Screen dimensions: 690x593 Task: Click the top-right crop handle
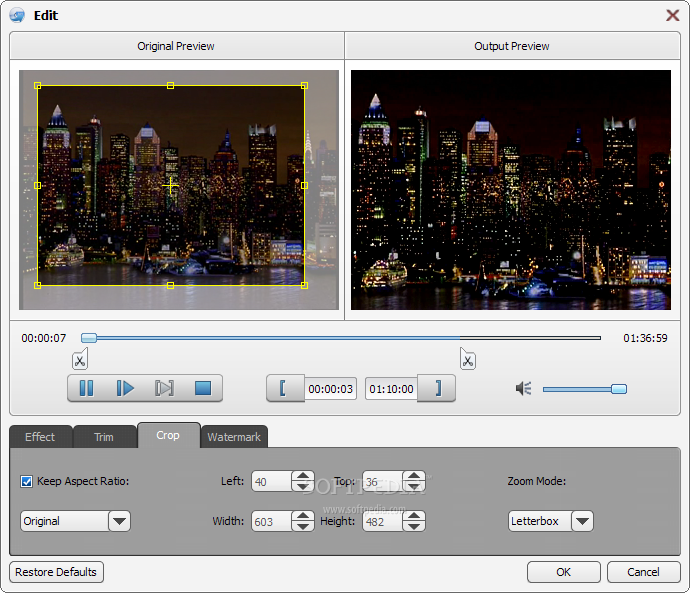pos(304,86)
